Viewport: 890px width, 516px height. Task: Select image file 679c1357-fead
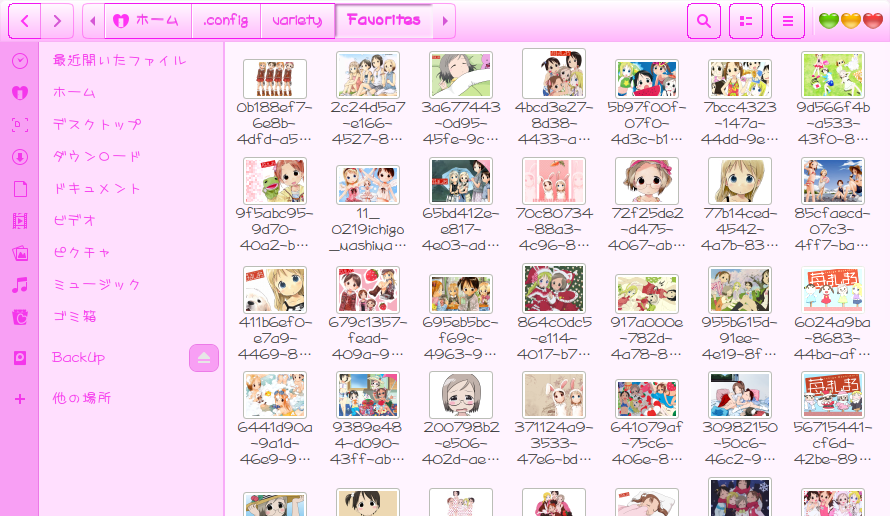coord(368,290)
